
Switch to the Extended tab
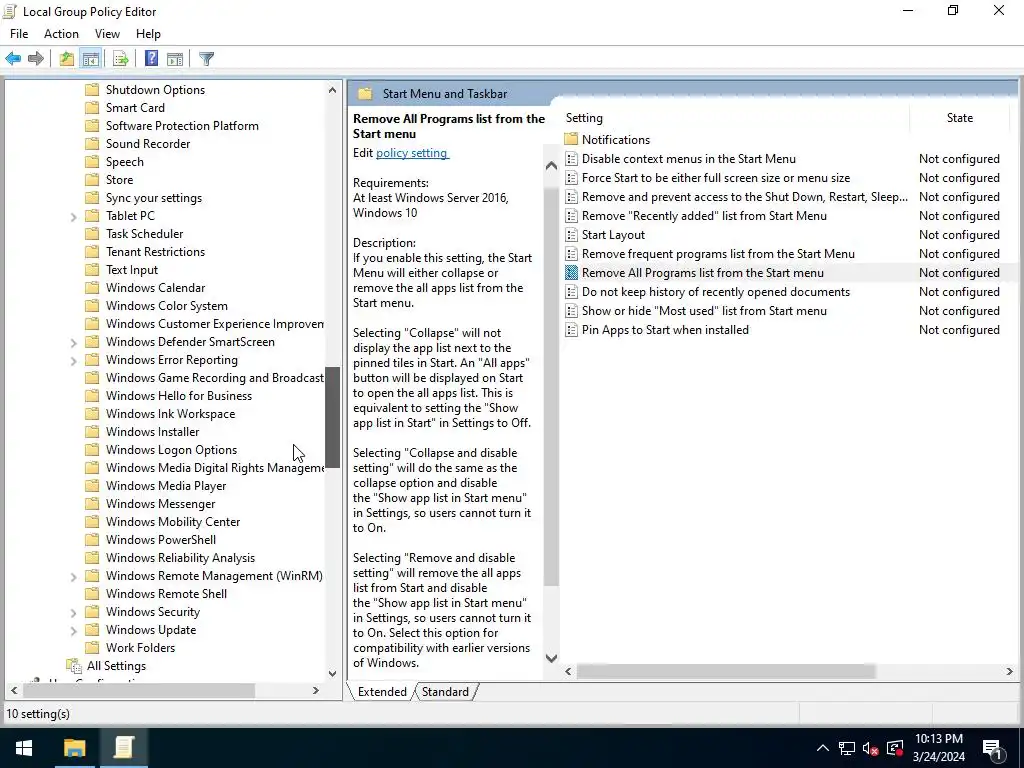coord(382,692)
